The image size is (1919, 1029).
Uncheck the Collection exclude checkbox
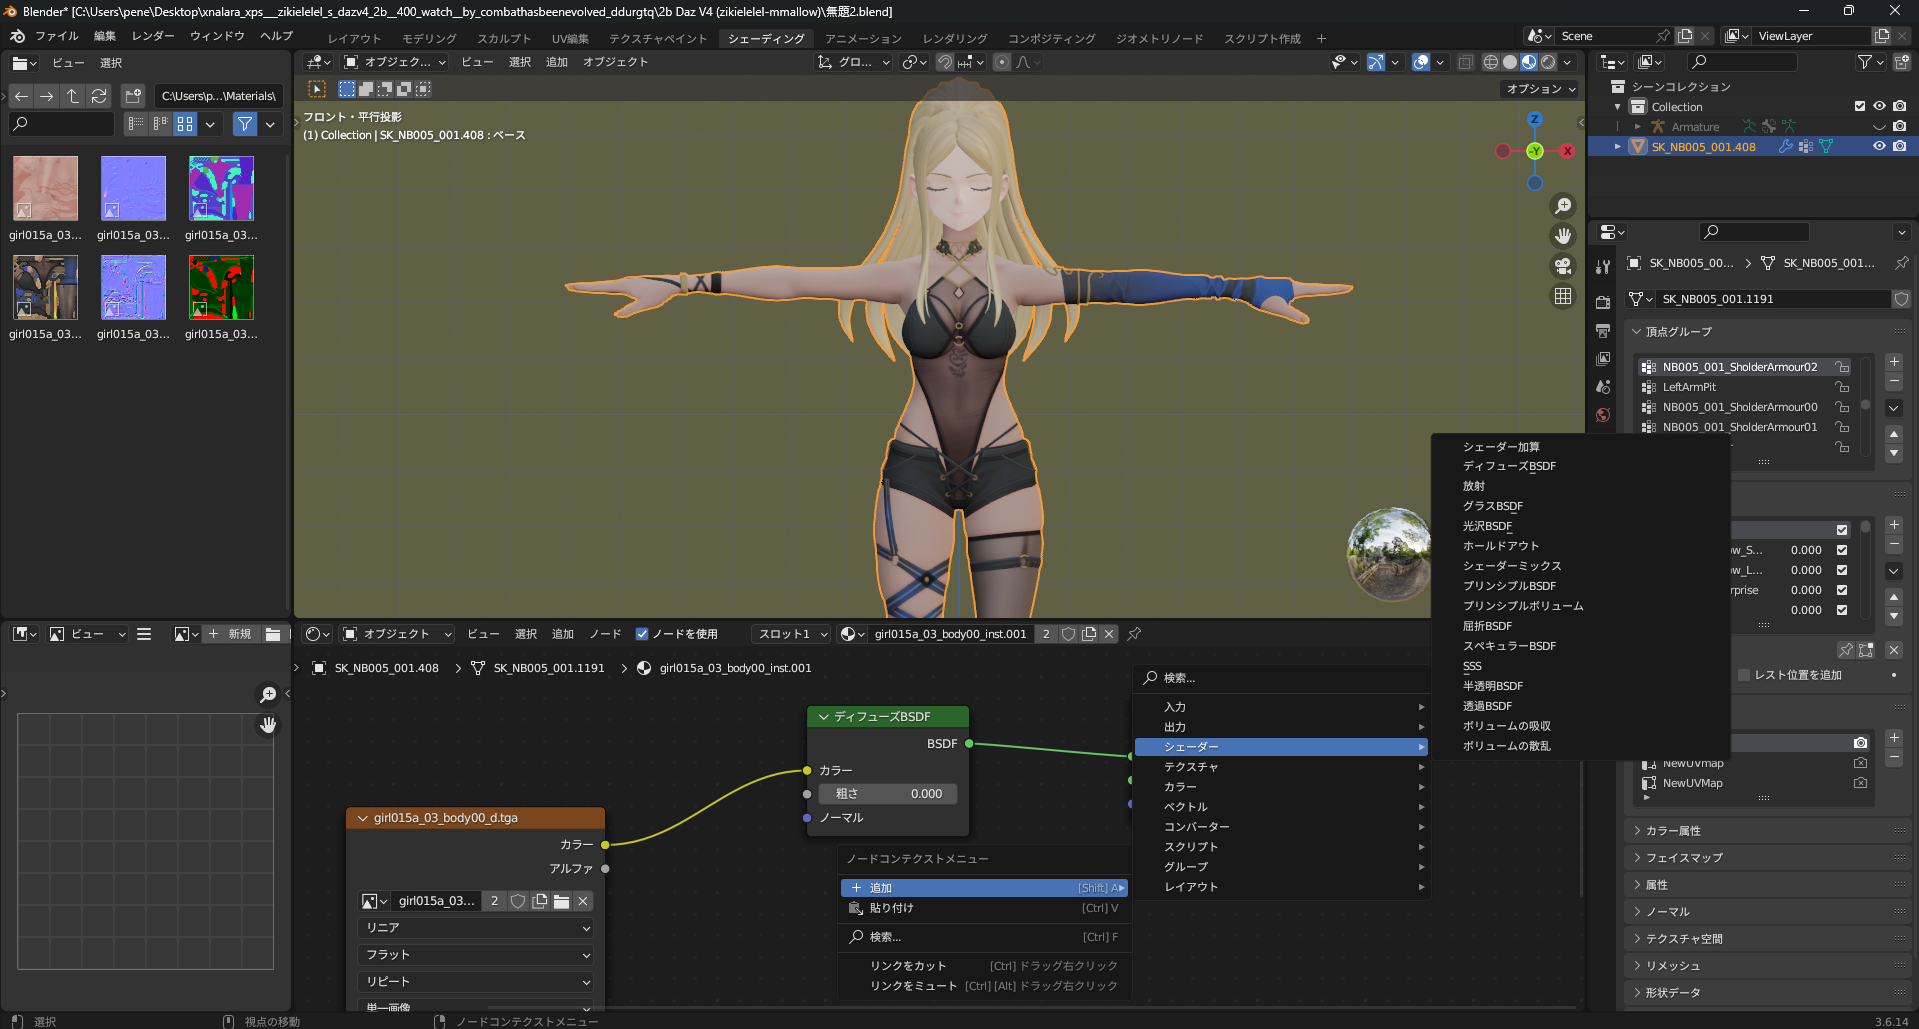point(1860,106)
